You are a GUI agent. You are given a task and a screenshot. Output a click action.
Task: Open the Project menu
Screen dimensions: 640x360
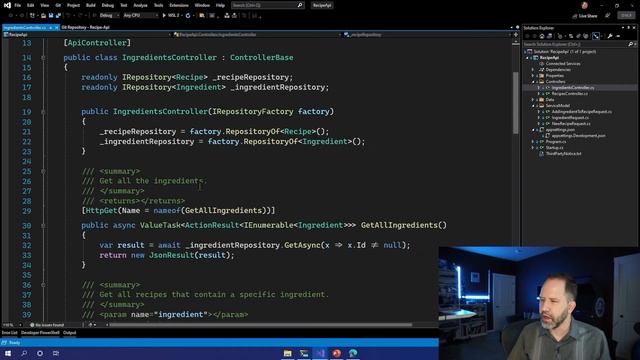tap(73, 5)
